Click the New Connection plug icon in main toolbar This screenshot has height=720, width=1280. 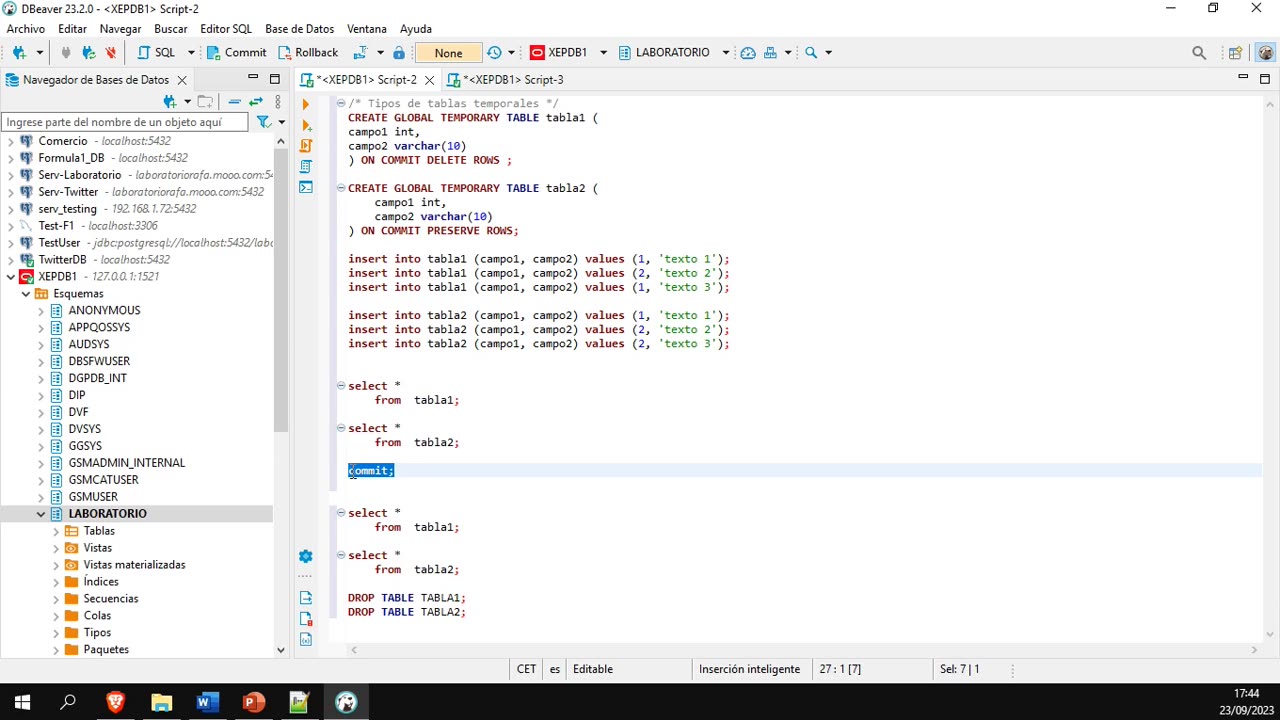19,52
